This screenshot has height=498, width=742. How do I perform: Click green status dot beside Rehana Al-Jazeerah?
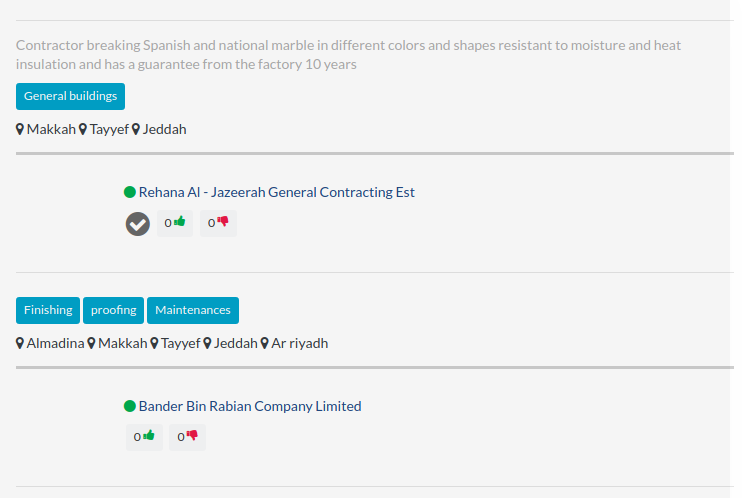[x=130, y=192]
